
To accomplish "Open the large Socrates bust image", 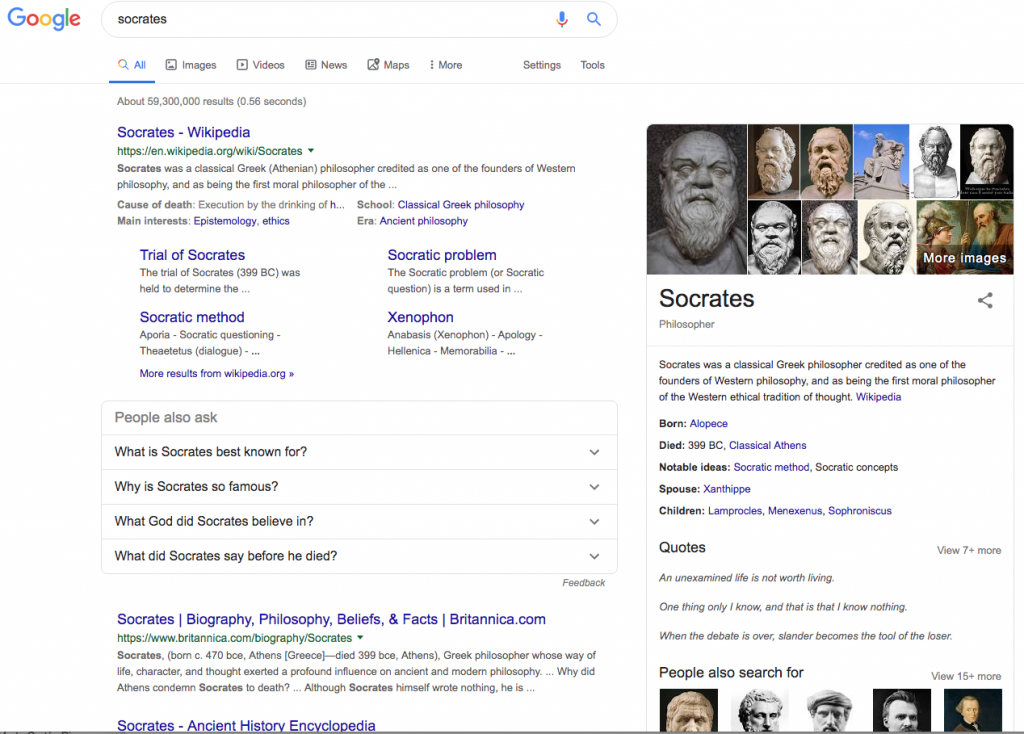I will tap(696, 199).
